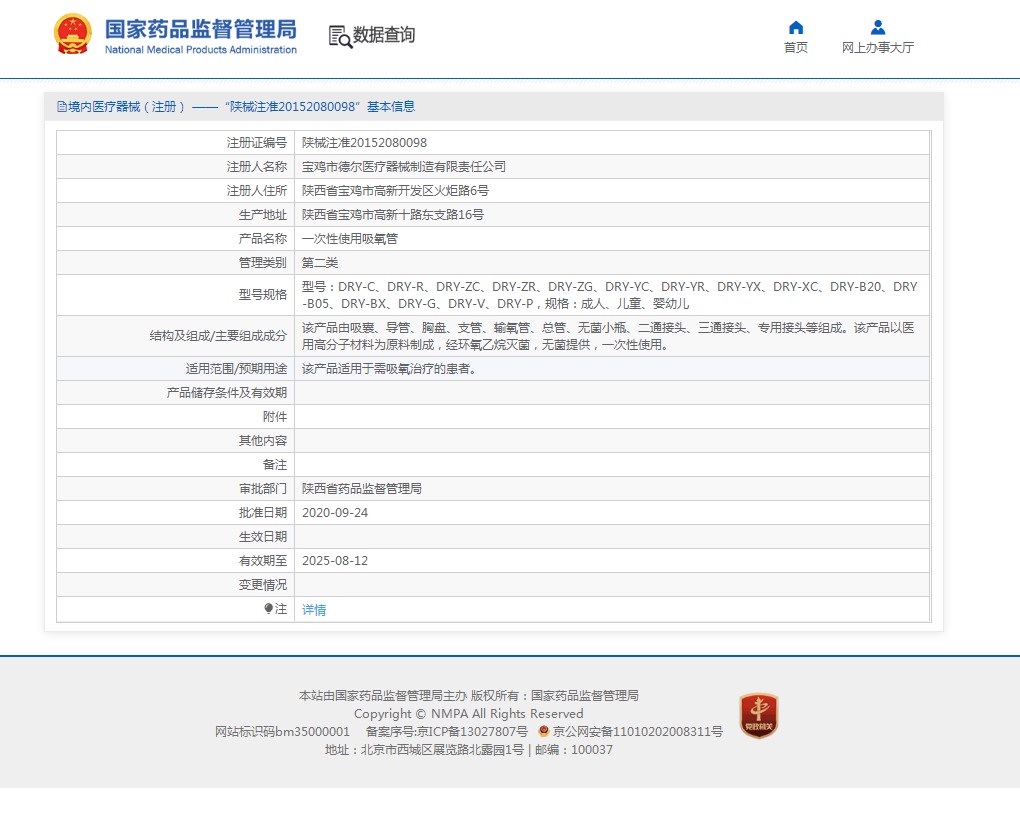Click the bulb icon beside 注
Viewport: 1020px width, 833px height.
(268, 608)
